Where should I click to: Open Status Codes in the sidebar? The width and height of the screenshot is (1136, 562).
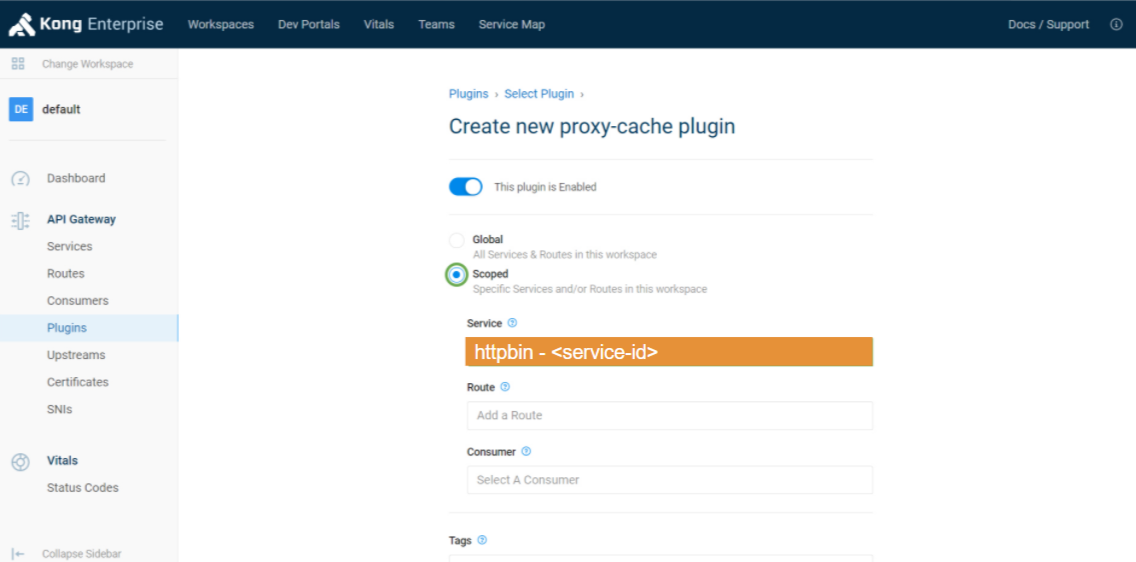[x=83, y=487]
